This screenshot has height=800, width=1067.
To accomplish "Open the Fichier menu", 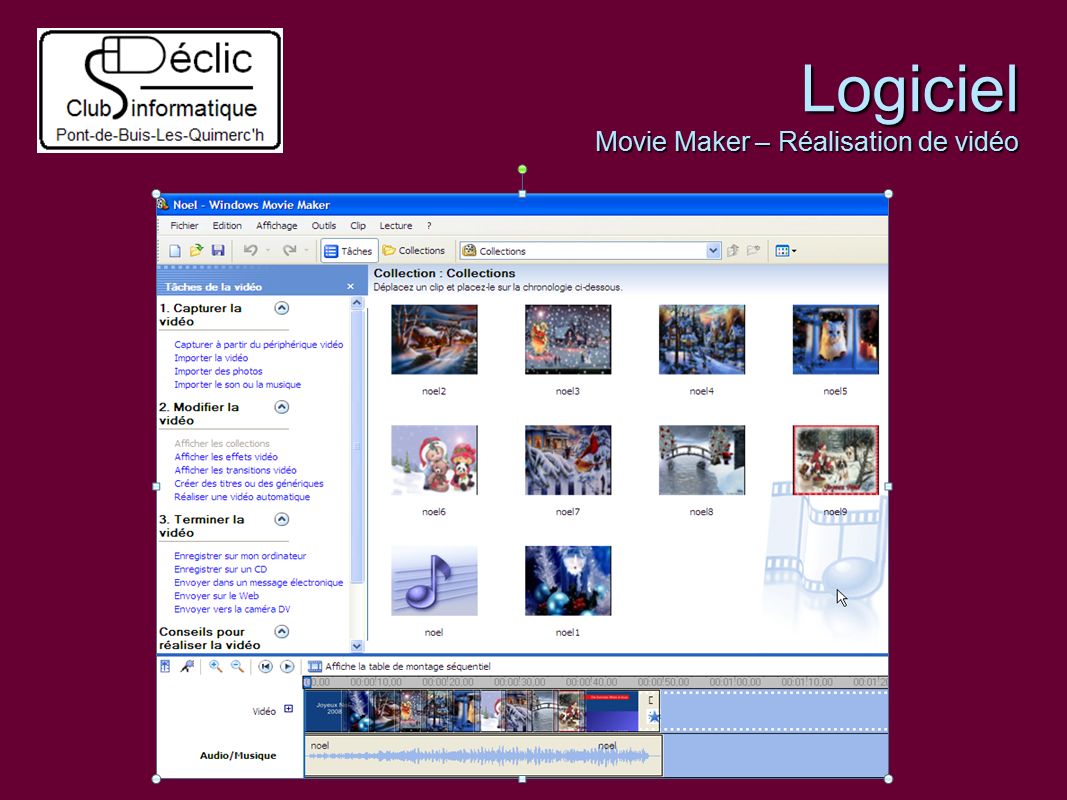I will click(x=184, y=226).
